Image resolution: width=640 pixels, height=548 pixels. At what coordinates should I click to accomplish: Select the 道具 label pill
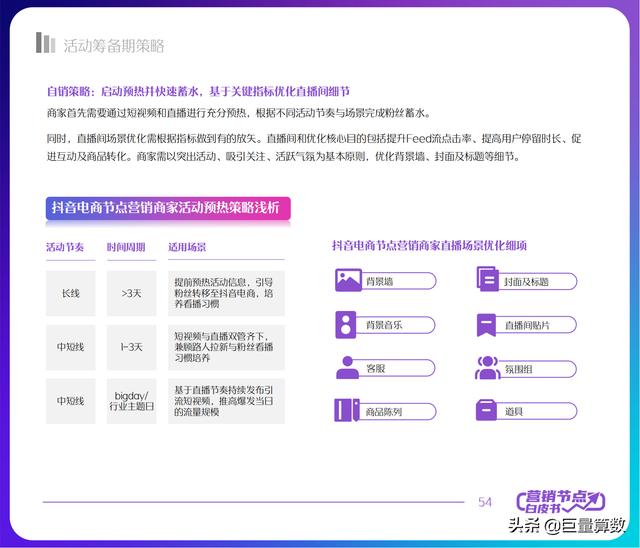tap(537, 411)
